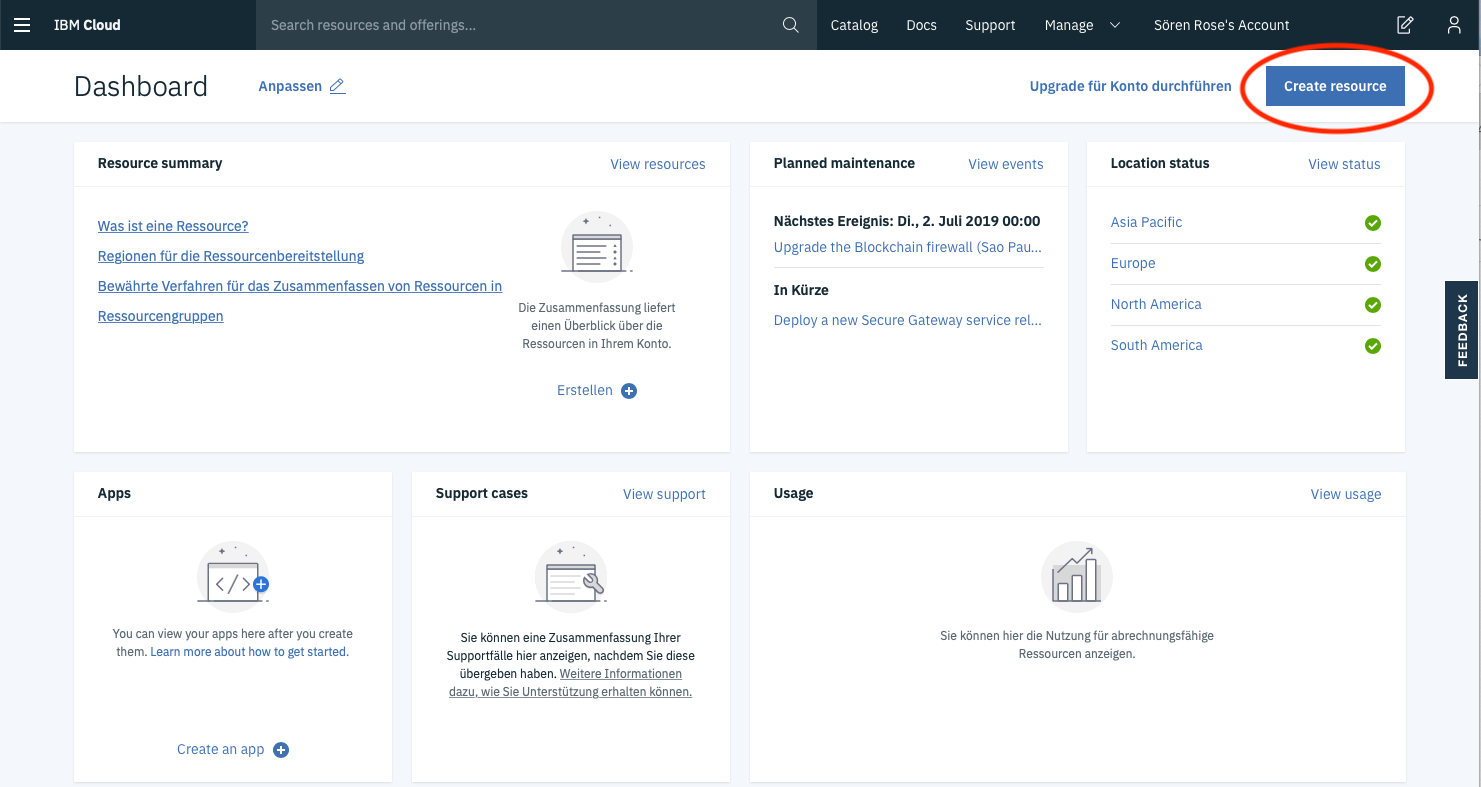Open the vertical FEEDBACK side tab
1481x787 pixels.
click(1462, 330)
